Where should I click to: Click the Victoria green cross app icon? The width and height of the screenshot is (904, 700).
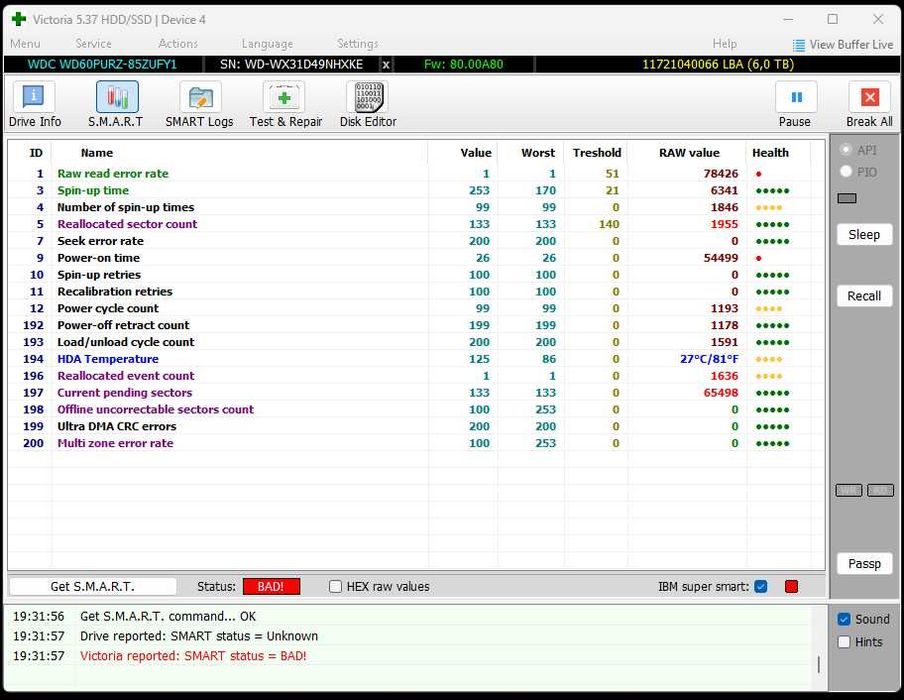19,19
